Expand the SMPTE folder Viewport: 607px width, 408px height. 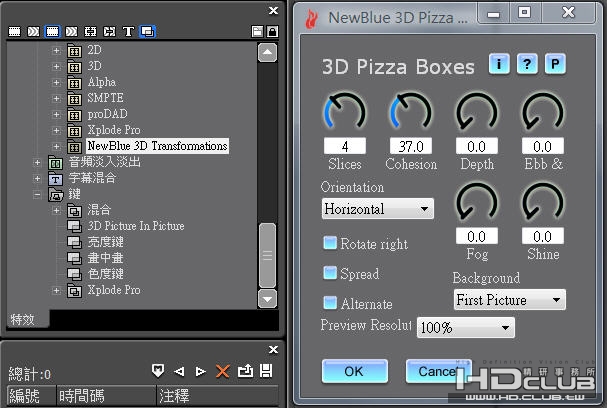coord(56,99)
